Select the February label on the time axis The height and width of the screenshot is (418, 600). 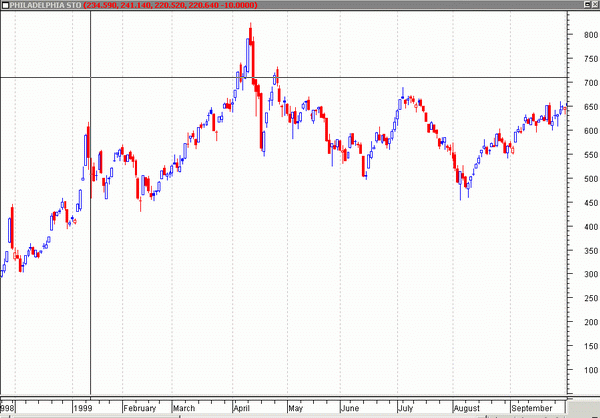[140, 408]
